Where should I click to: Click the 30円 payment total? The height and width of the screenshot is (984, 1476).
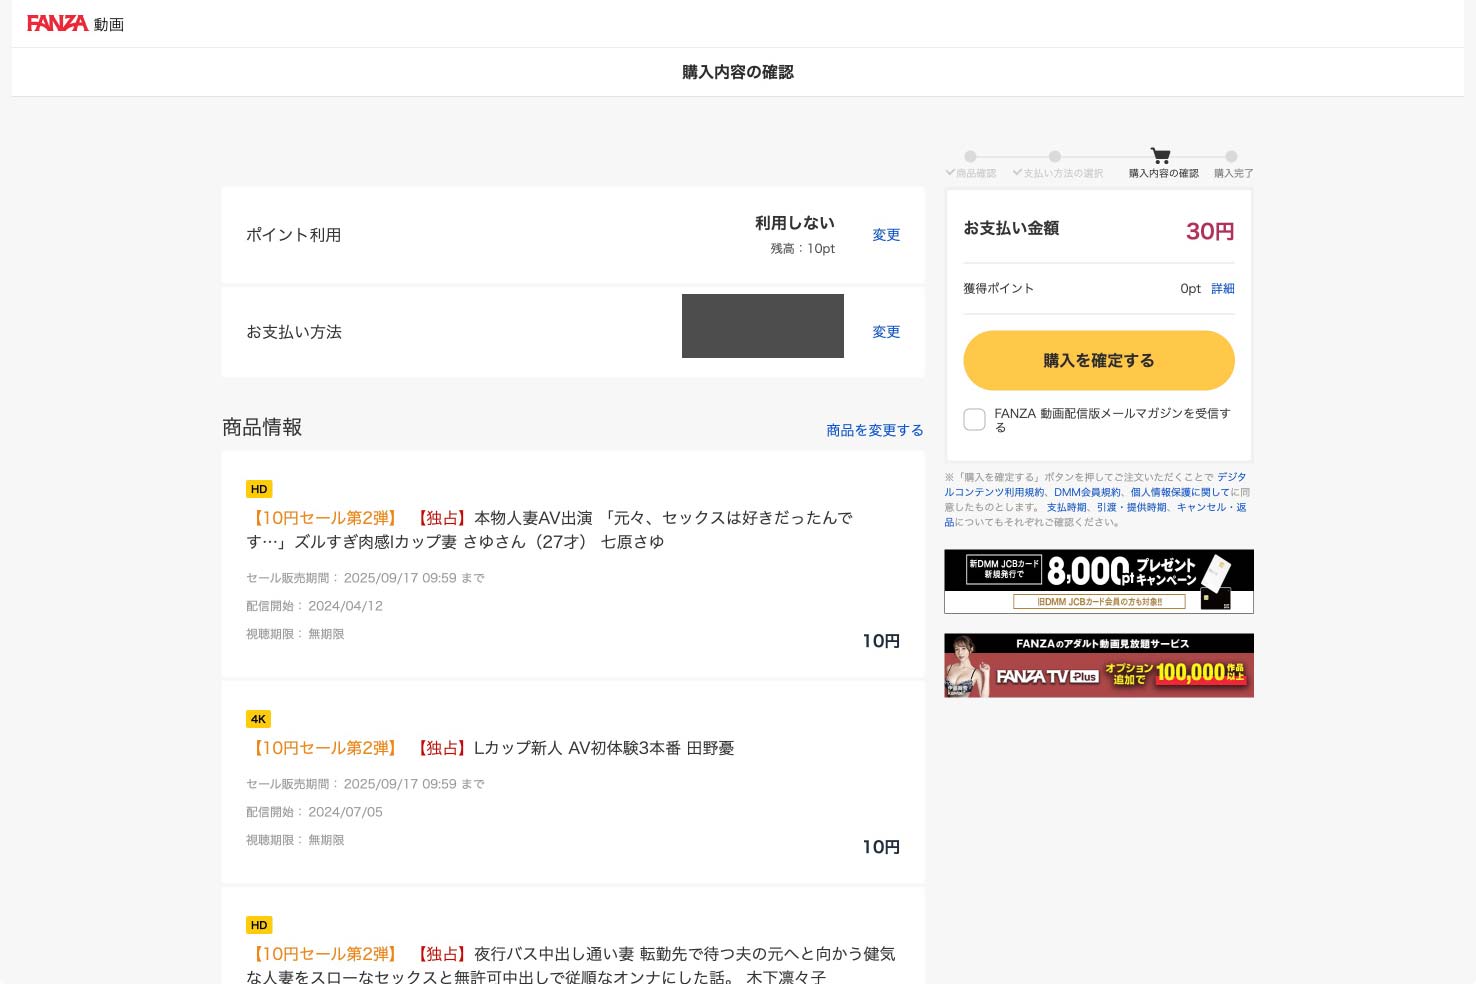(x=1210, y=231)
